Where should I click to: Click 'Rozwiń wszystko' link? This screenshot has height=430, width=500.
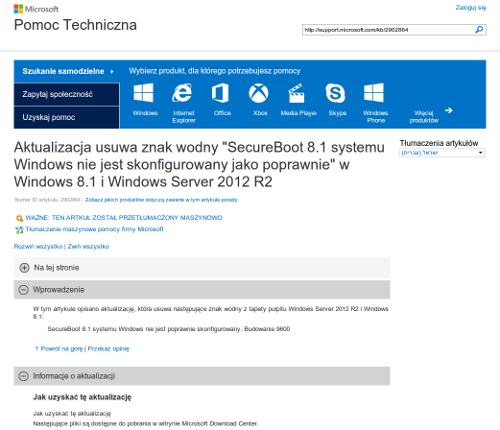[38, 247]
